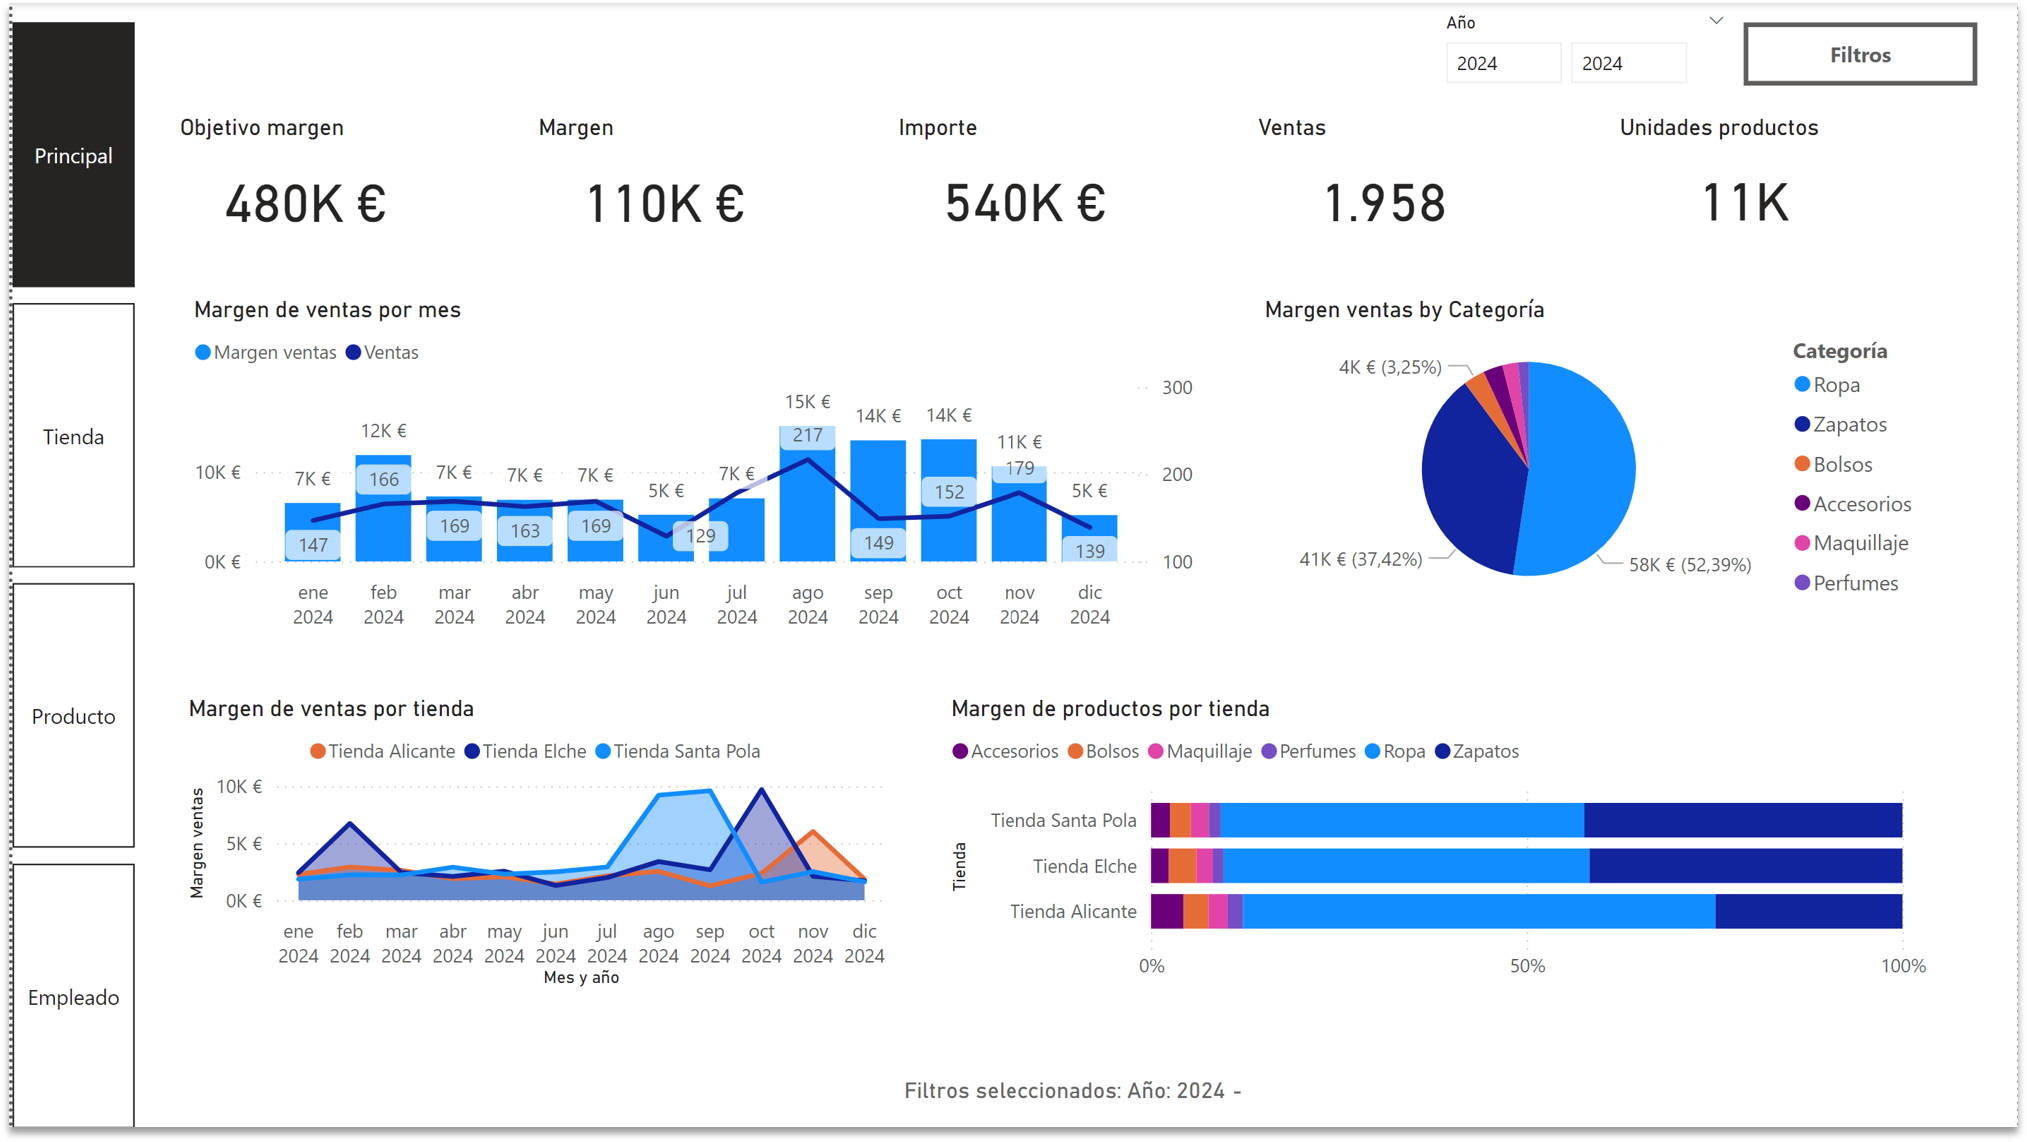2027x1142 pixels.
Task: Click the Bolsos orange legend marker
Action: pyautogui.click(x=1802, y=464)
